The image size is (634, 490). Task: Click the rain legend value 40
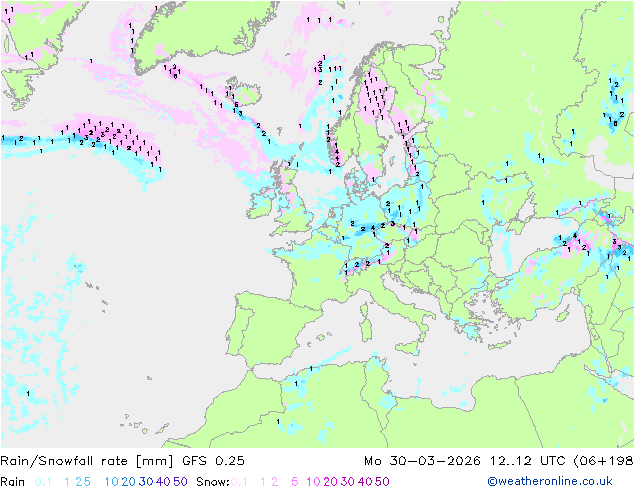click(163, 482)
